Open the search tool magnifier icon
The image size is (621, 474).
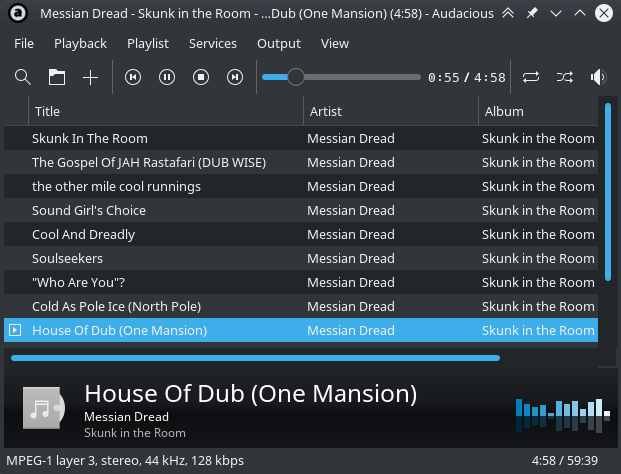(x=23, y=77)
